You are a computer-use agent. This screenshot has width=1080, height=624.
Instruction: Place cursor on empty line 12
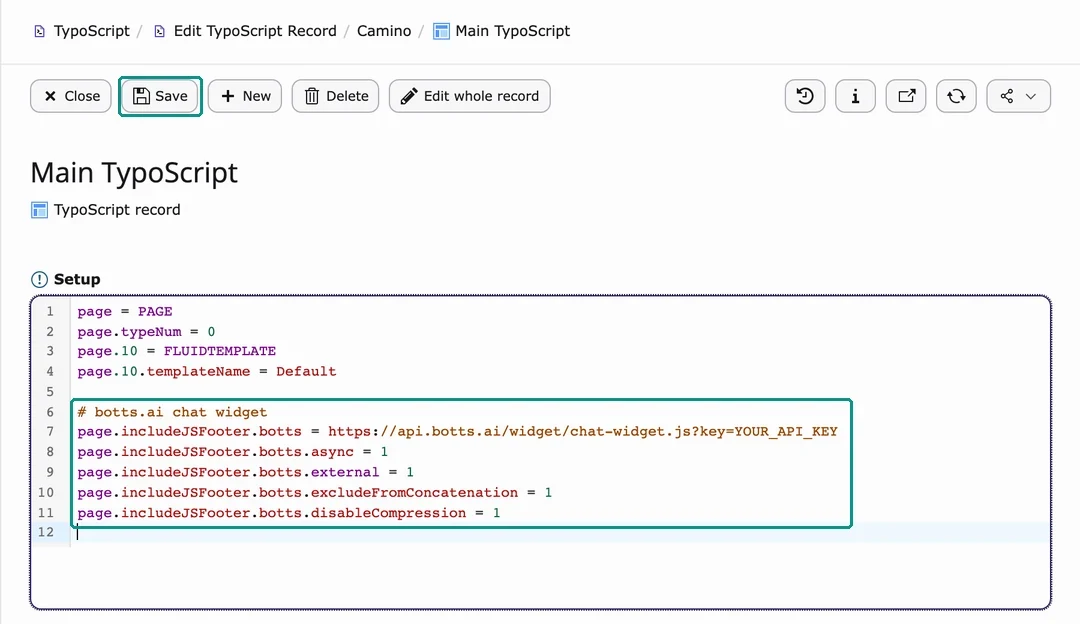click(x=560, y=532)
